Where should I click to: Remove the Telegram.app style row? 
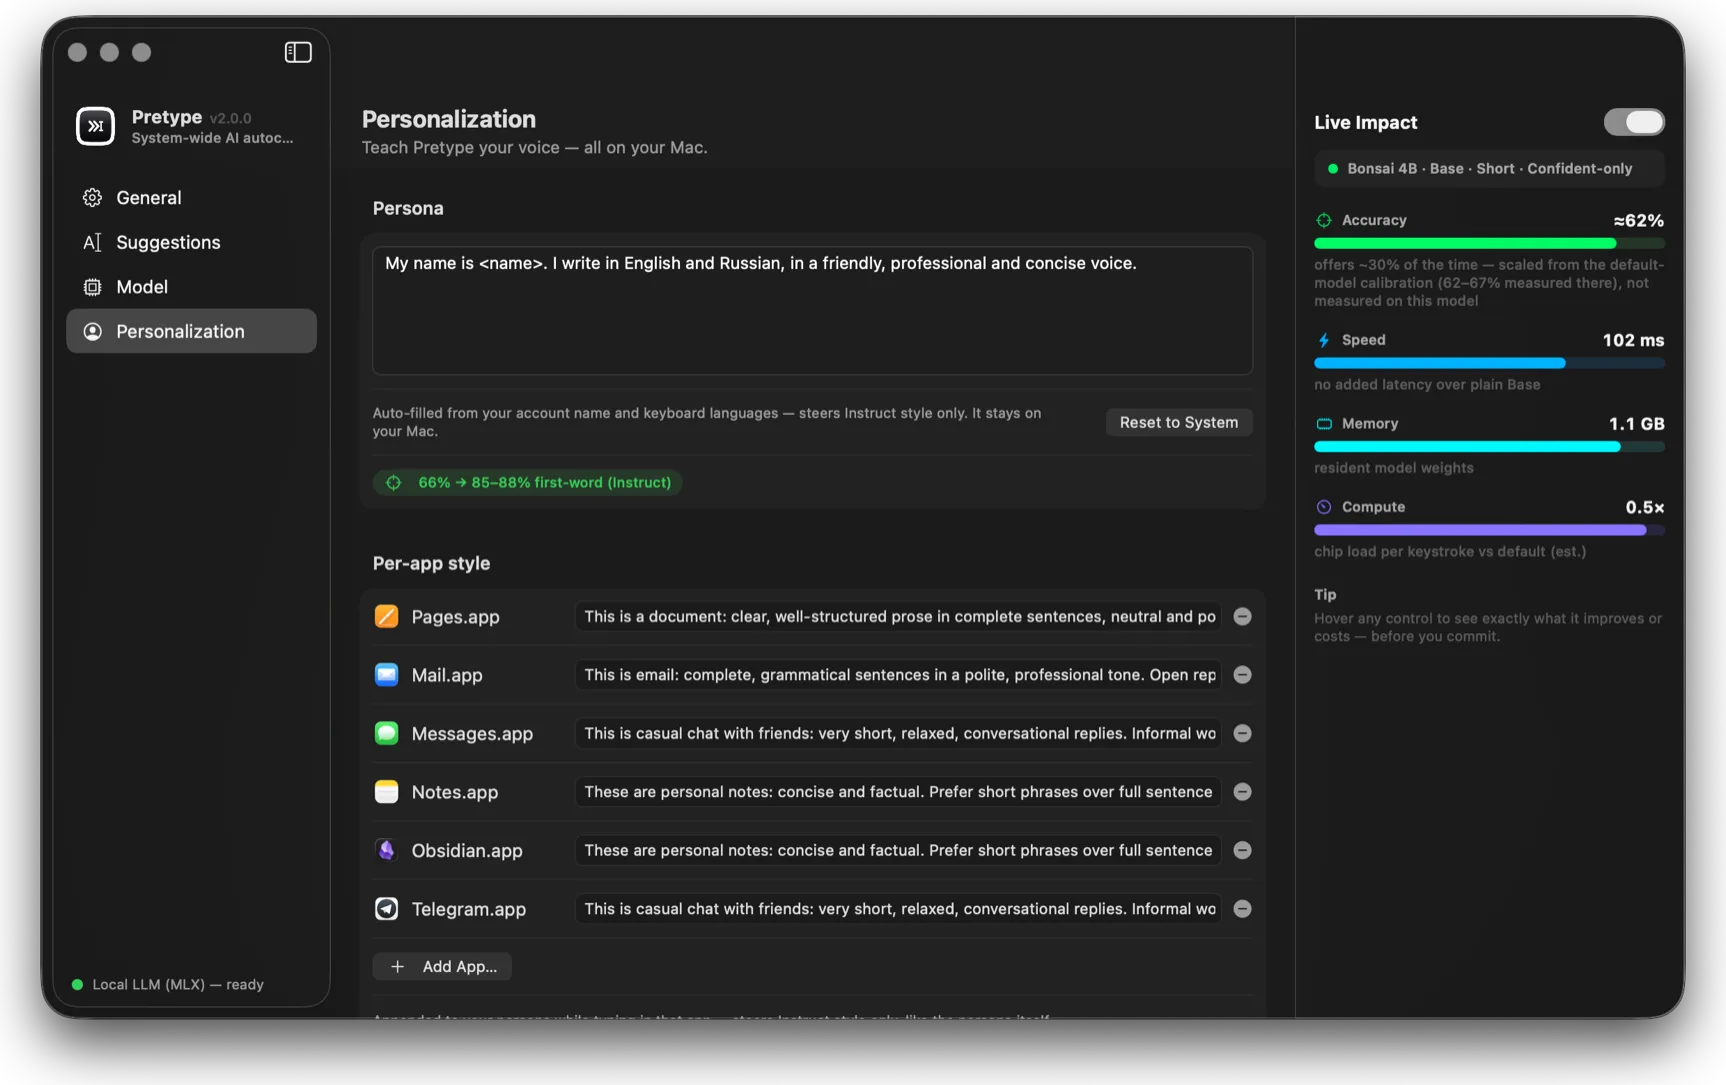[x=1242, y=909]
